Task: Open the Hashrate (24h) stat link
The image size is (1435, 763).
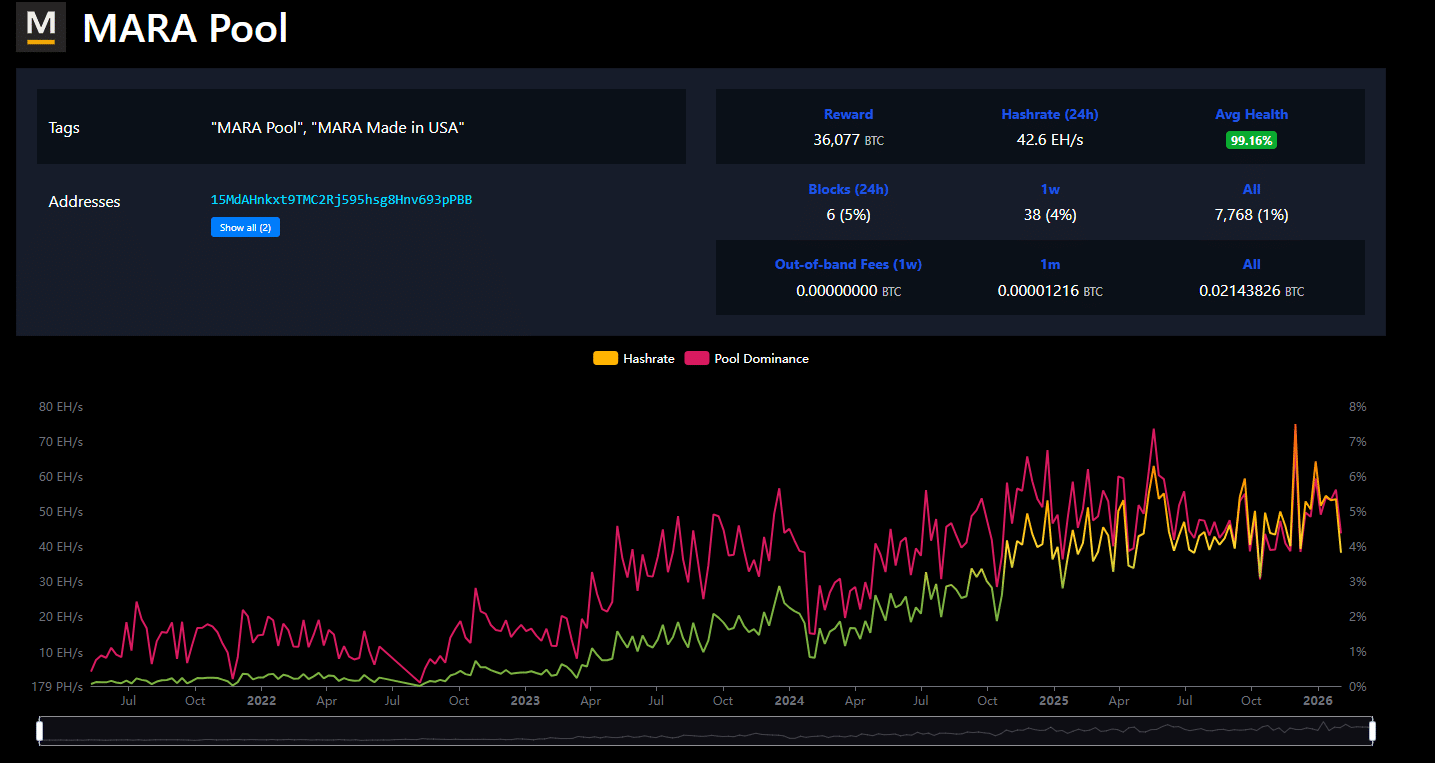Action: click(1049, 114)
